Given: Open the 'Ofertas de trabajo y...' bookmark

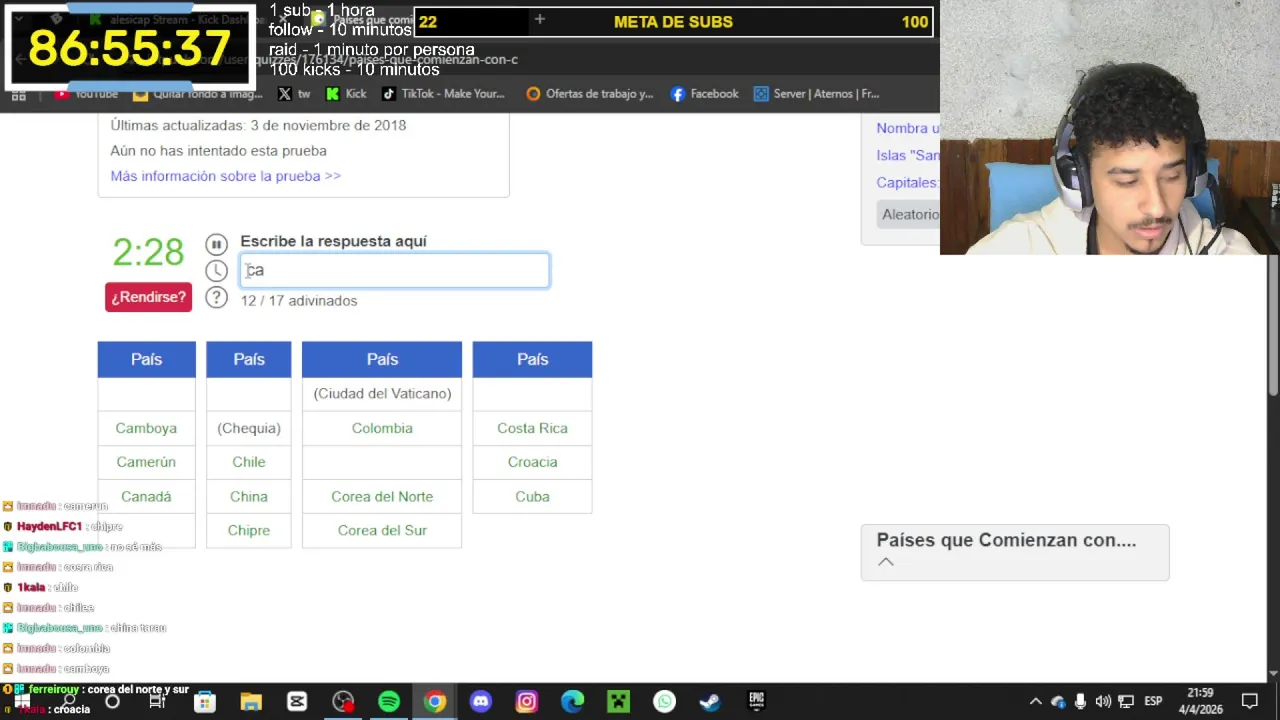Looking at the screenshot, I should coord(589,94).
